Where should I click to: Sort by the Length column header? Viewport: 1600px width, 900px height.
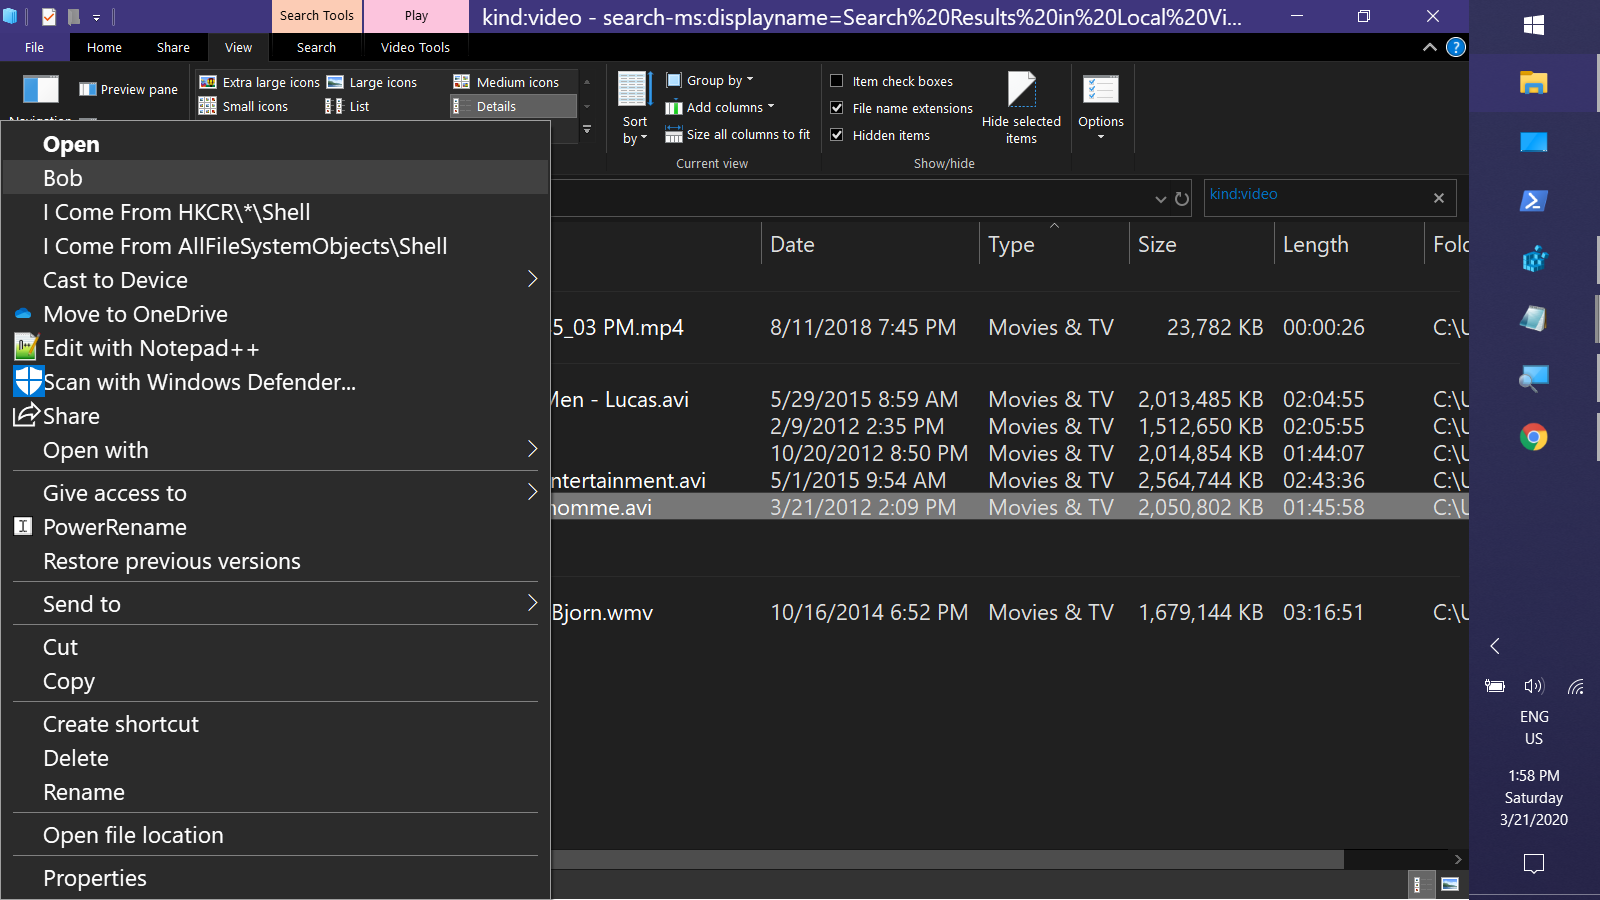pyautogui.click(x=1348, y=244)
